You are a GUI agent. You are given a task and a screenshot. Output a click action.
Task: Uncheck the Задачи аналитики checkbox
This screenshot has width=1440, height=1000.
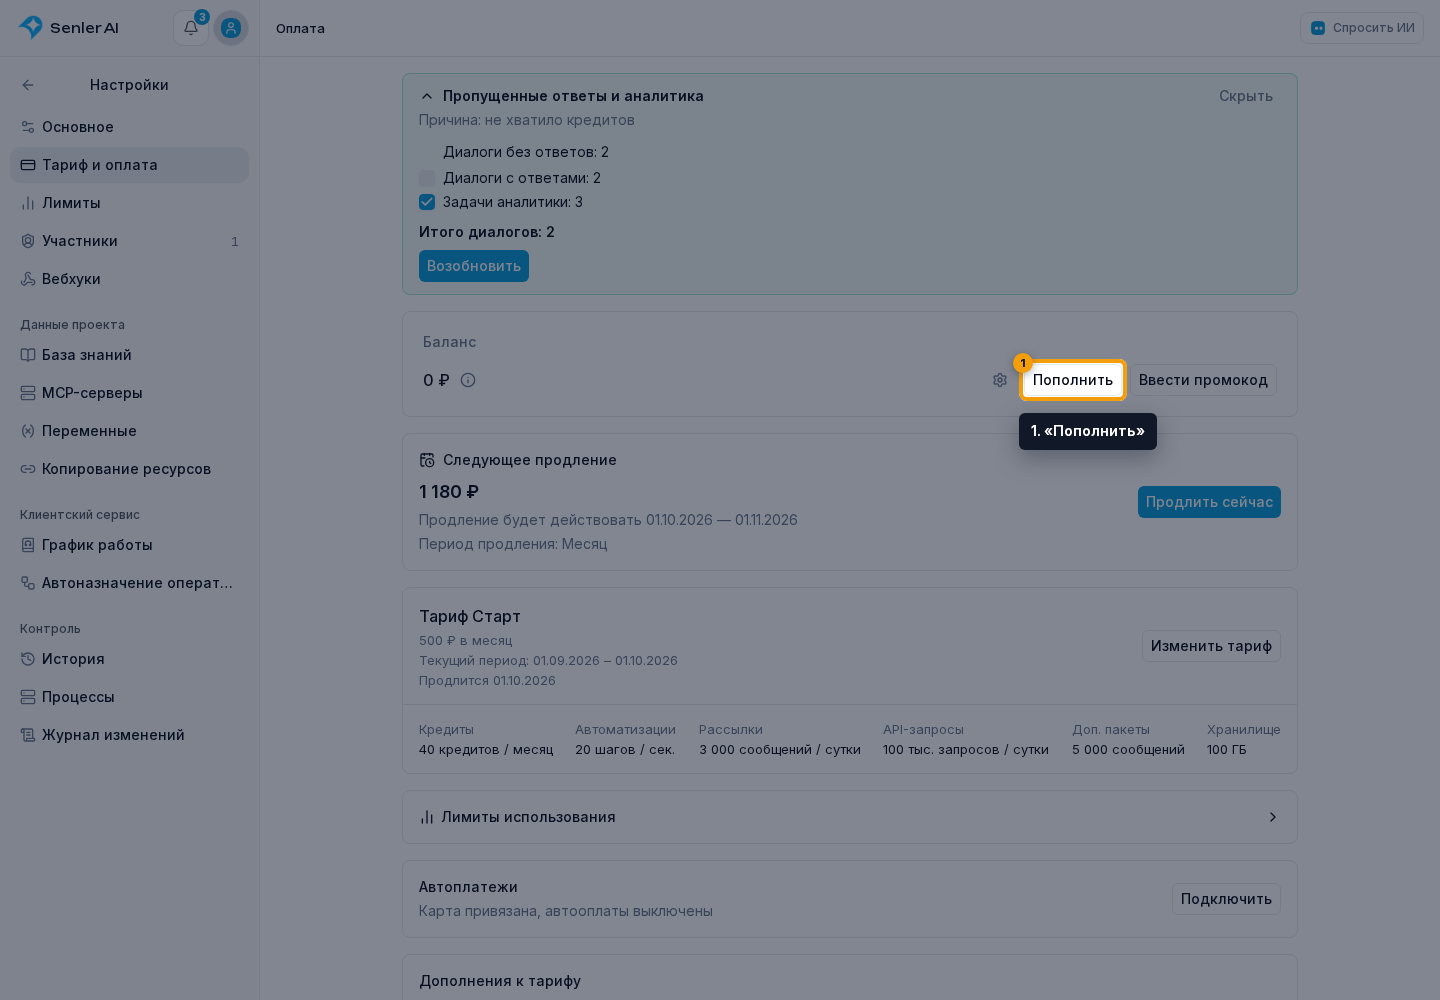point(427,202)
